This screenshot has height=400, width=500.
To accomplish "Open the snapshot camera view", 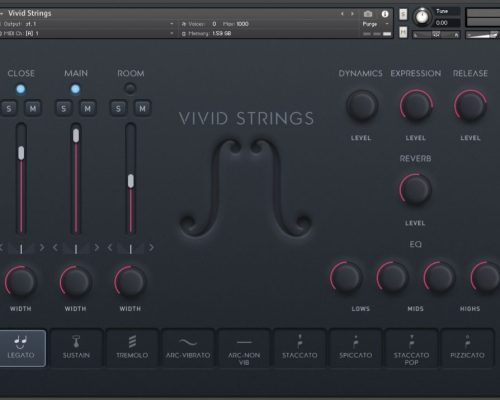I will pos(368,14).
